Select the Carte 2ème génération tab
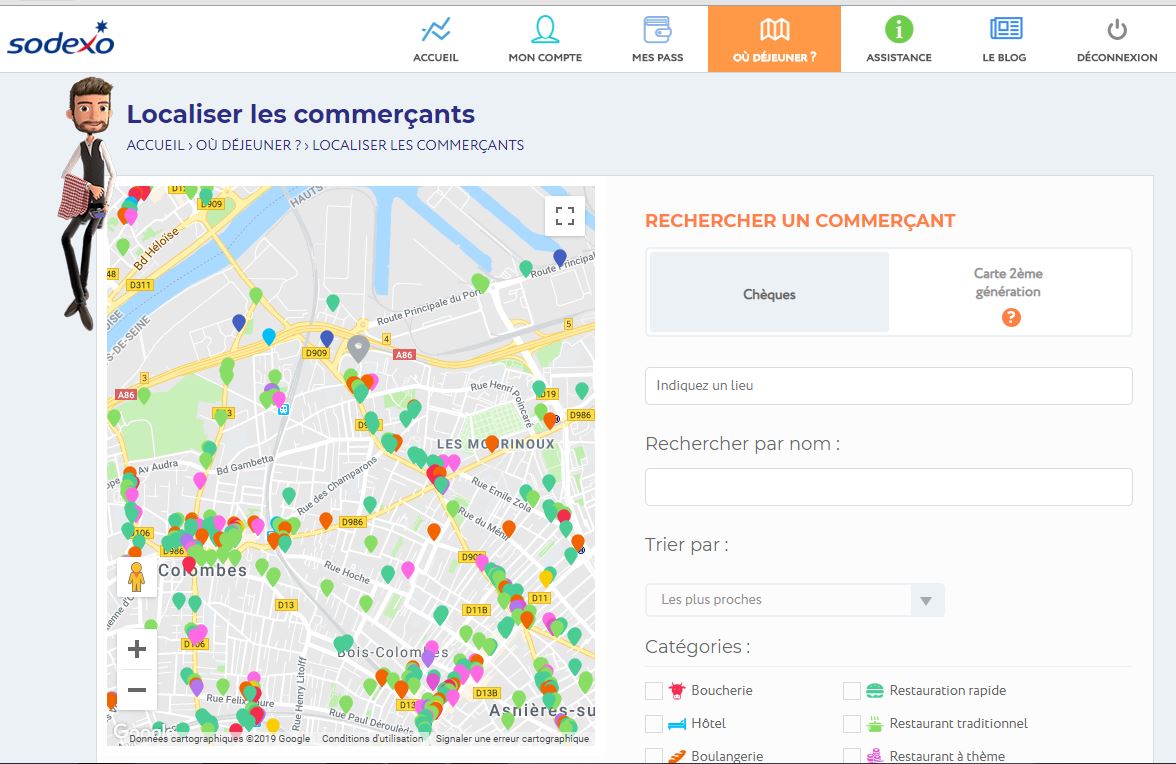The width and height of the screenshot is (1176, 764). [1009, 283]
